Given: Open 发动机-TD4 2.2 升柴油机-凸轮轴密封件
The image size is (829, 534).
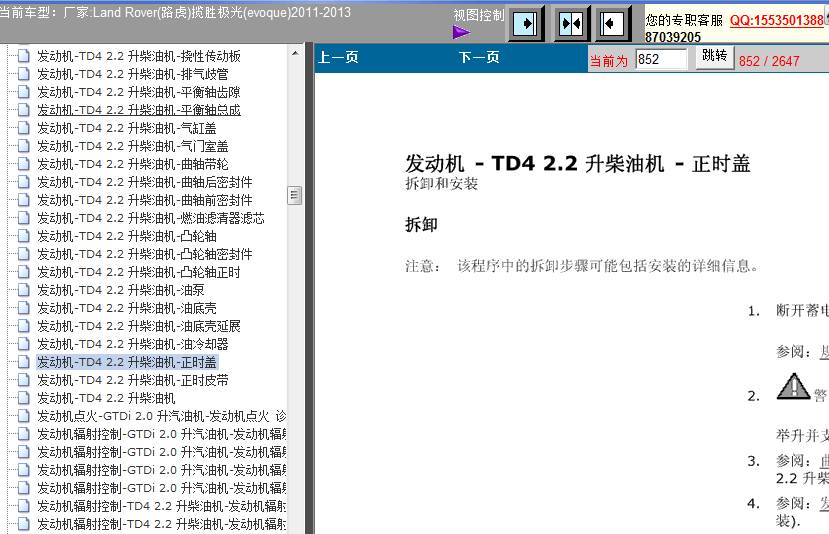Looking at the screenshot, I should pos(144,254).
